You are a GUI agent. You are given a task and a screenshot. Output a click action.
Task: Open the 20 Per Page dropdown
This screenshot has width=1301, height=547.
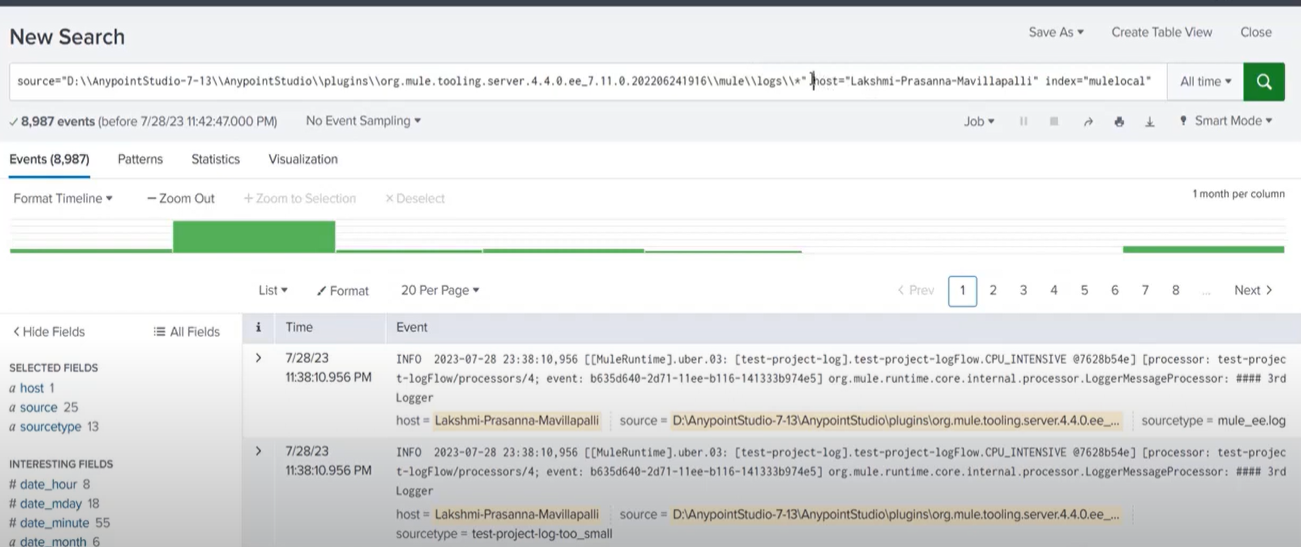440,290
